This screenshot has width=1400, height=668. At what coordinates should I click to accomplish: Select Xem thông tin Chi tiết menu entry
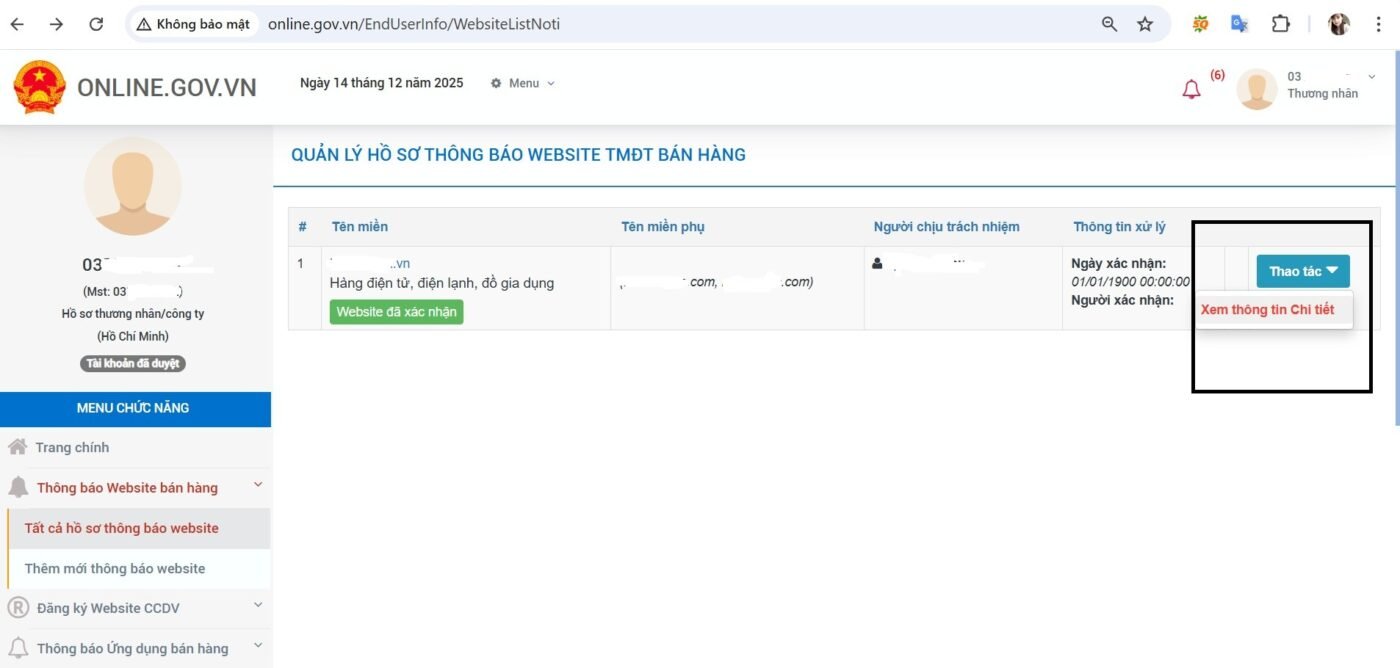(1270, 309)
